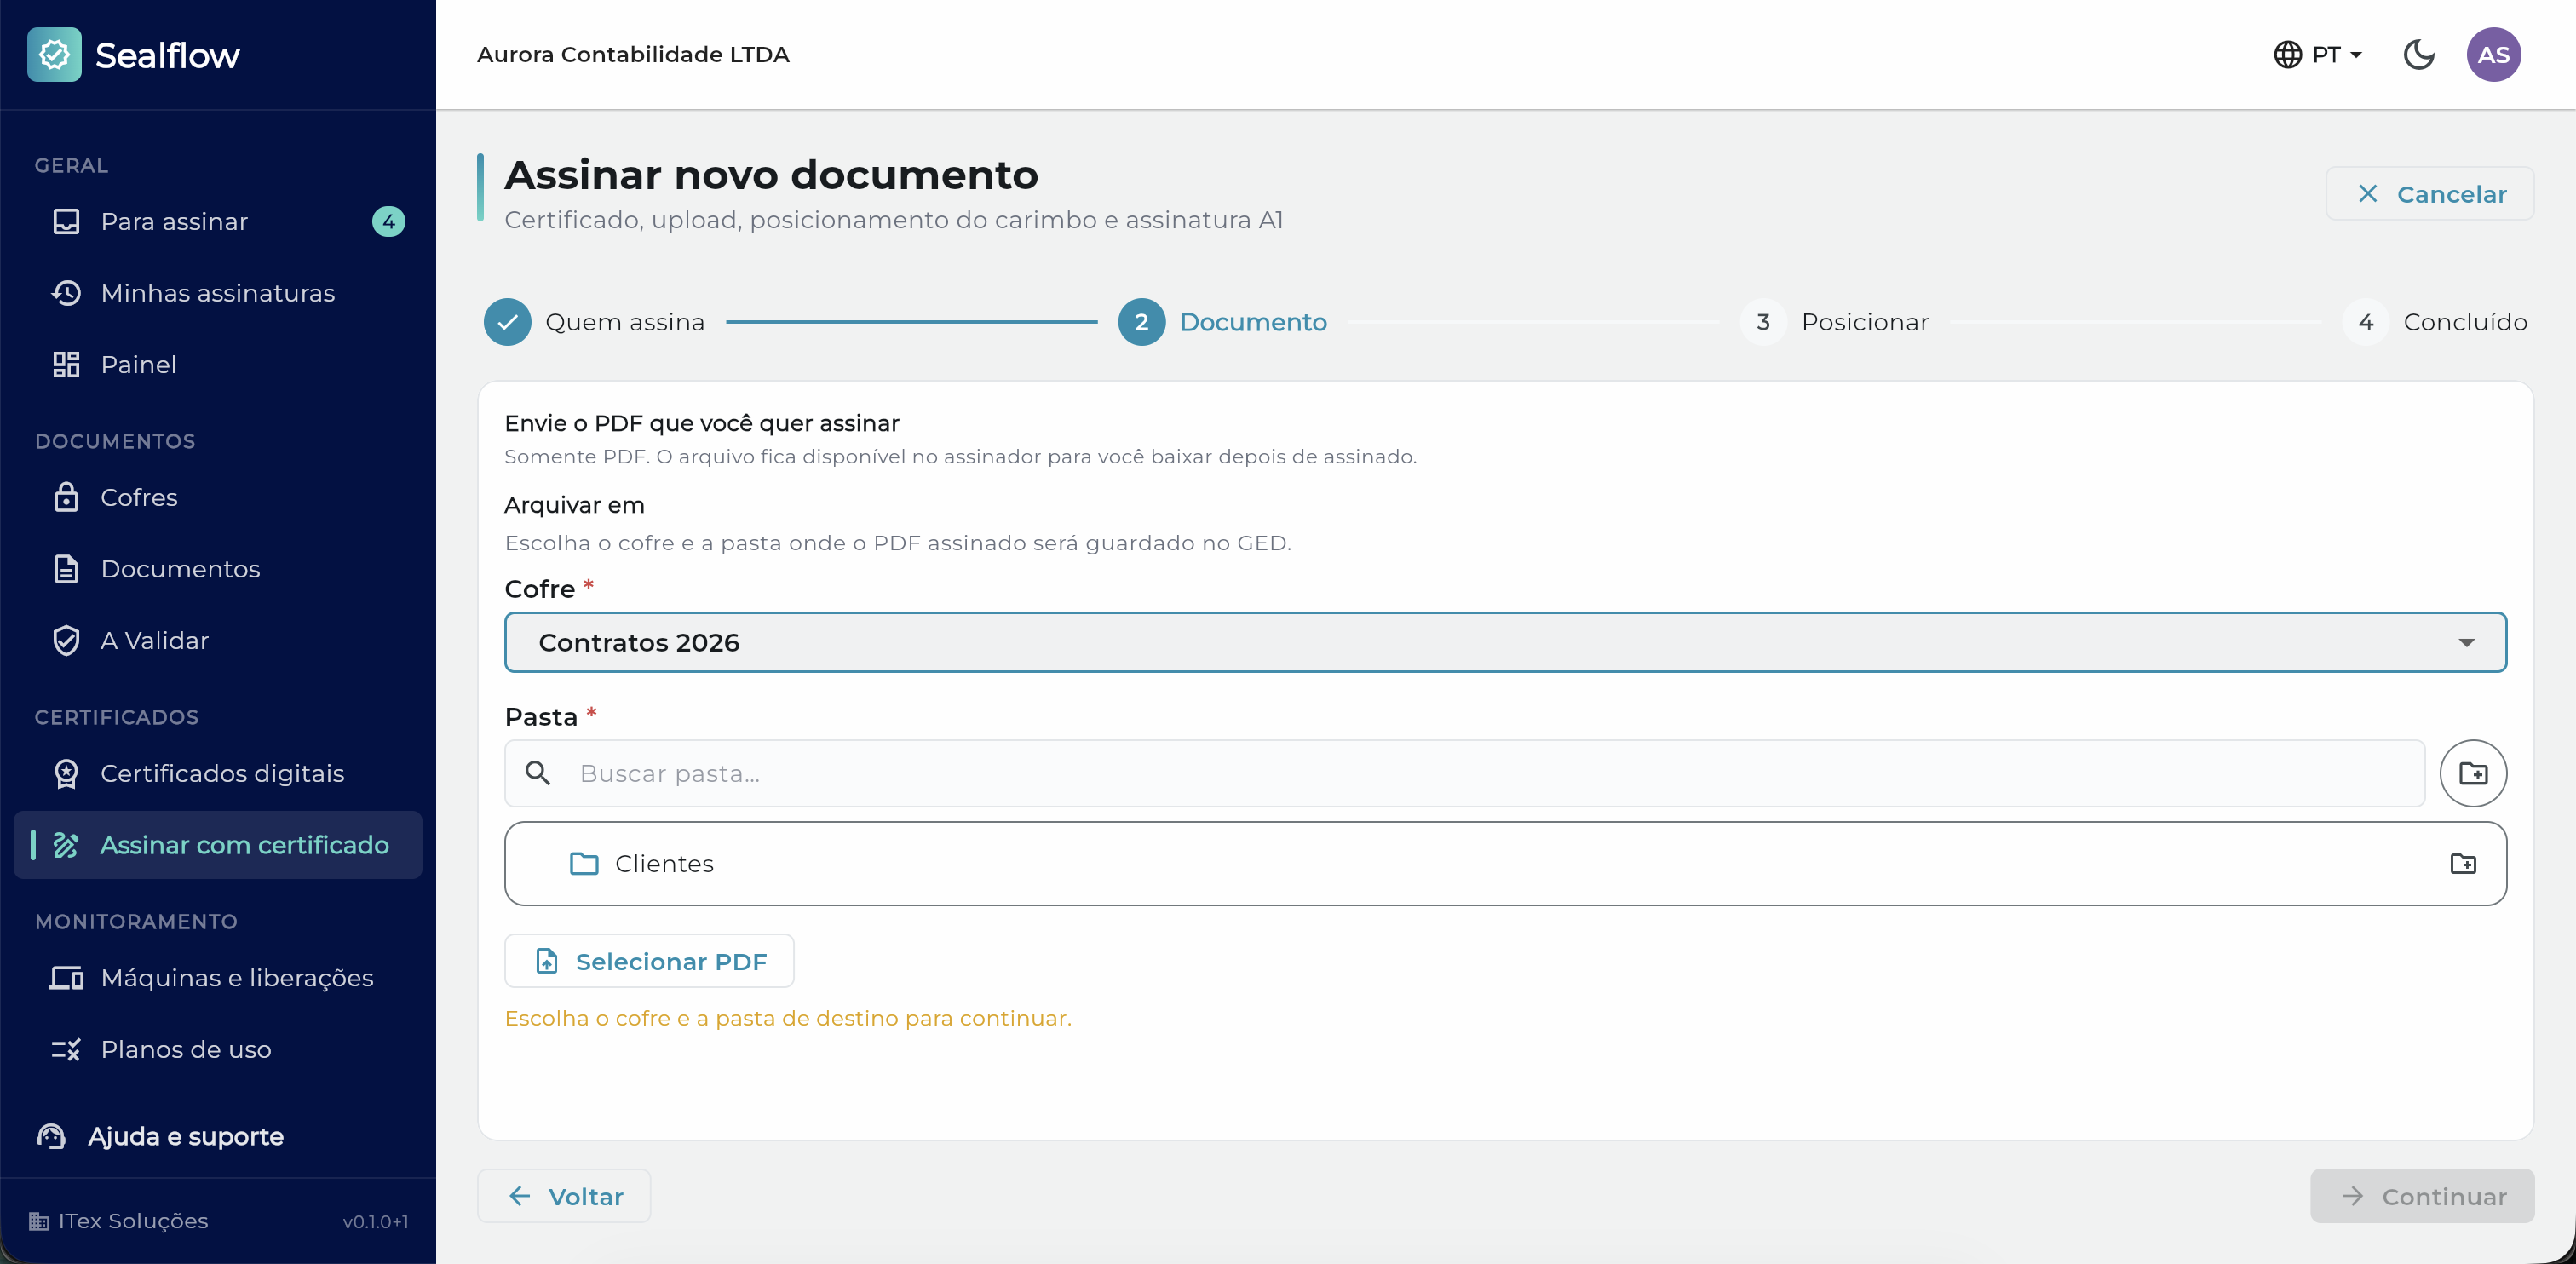
Task: Select the Clientes folder
Action: [1505, 864]
